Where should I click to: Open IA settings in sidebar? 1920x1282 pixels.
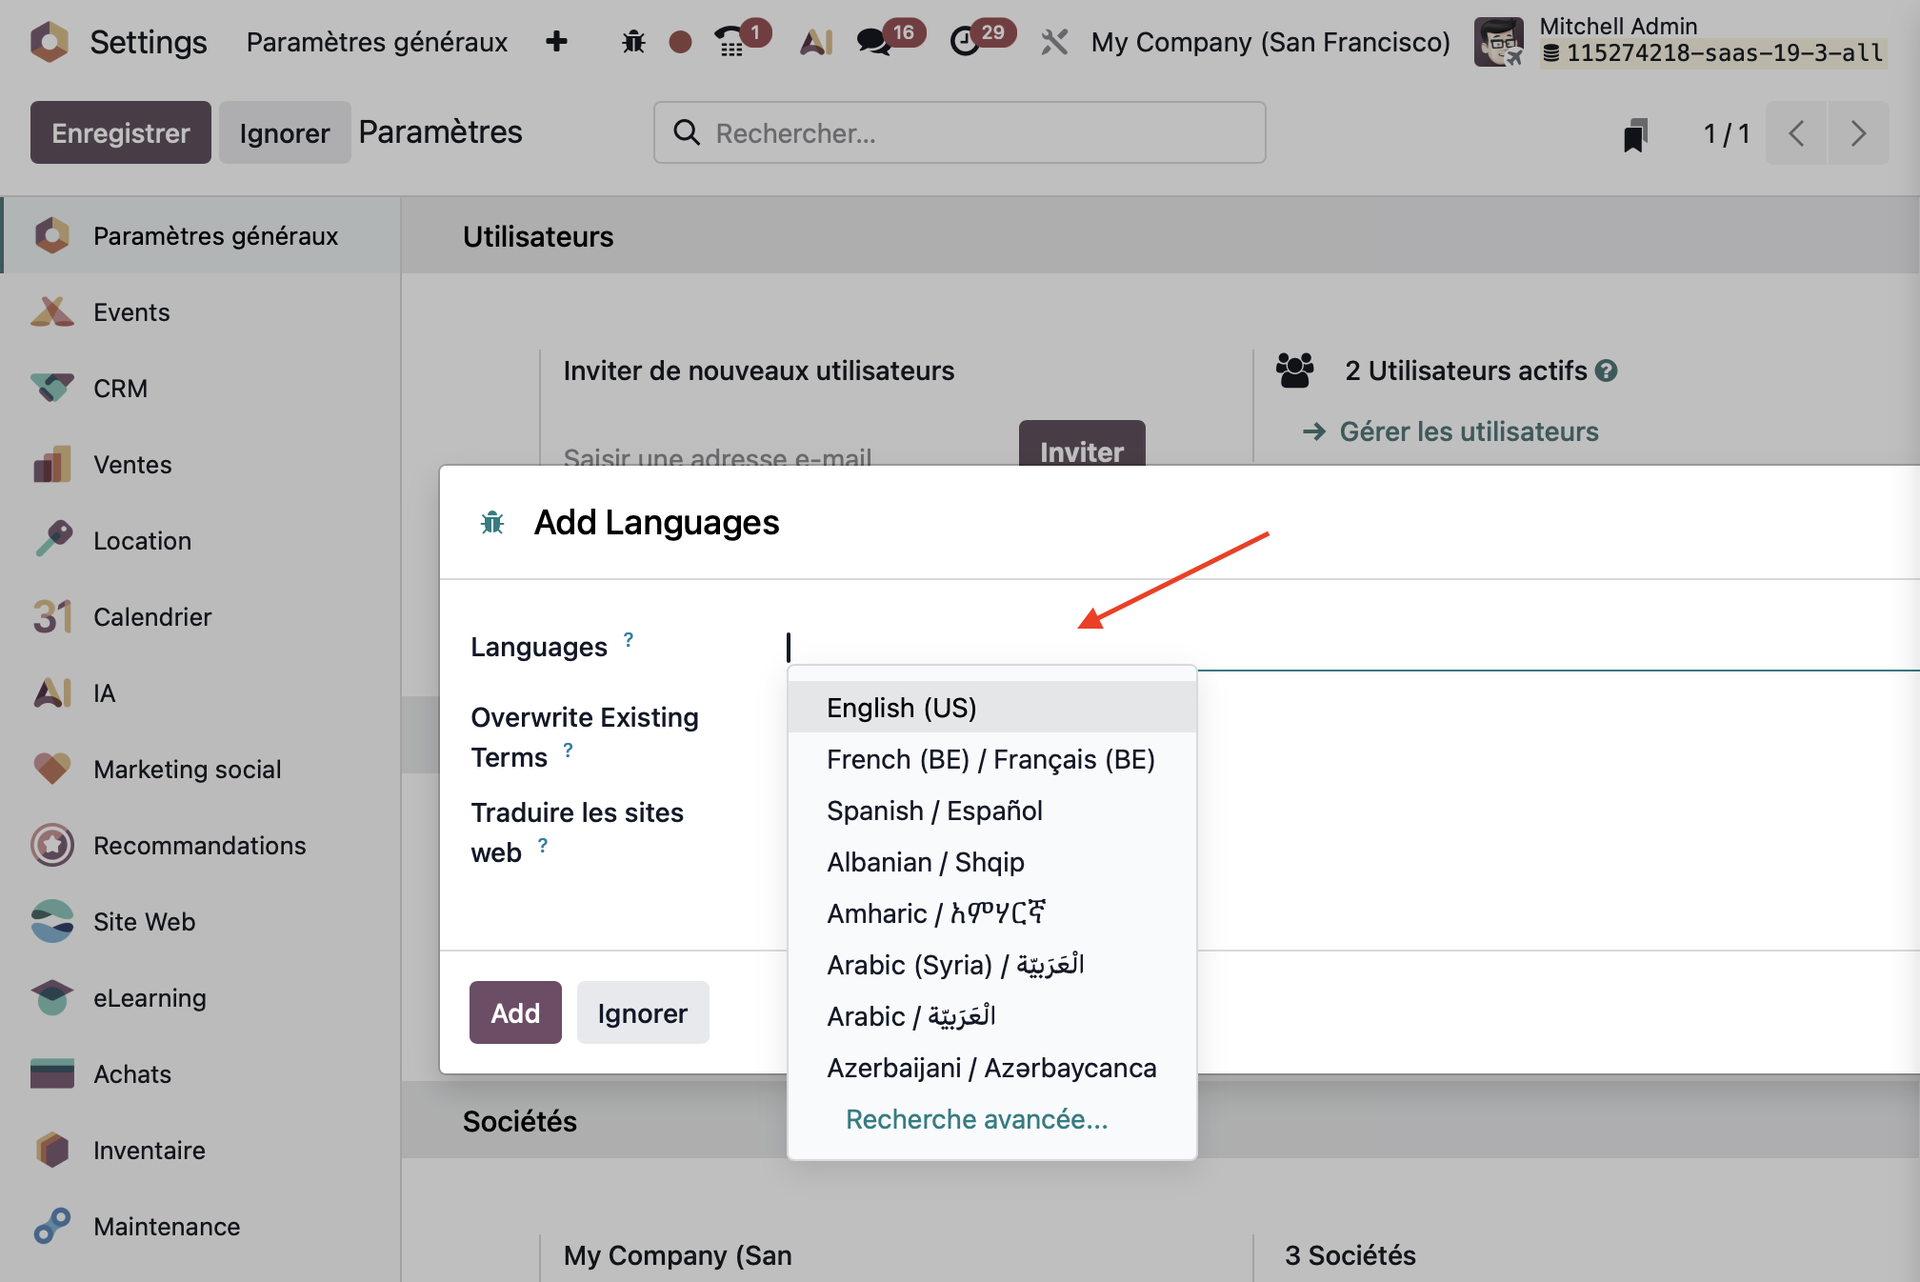tap(200, 693)
